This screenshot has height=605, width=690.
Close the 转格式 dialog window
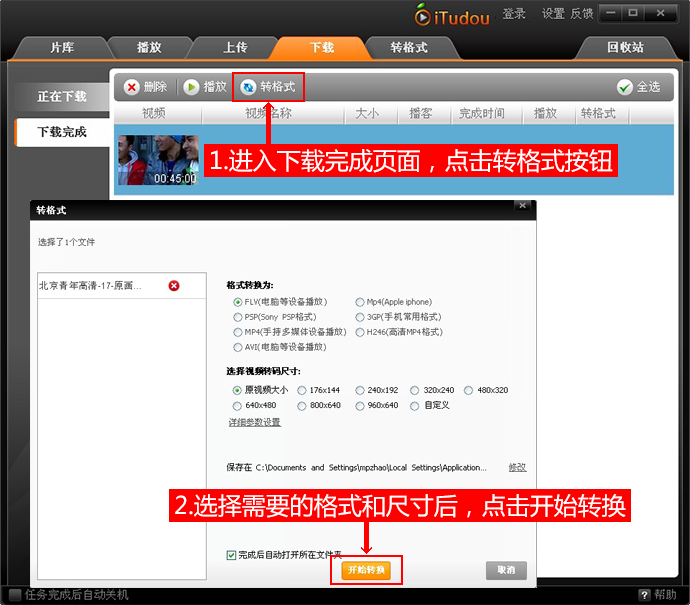pos(521,206)
